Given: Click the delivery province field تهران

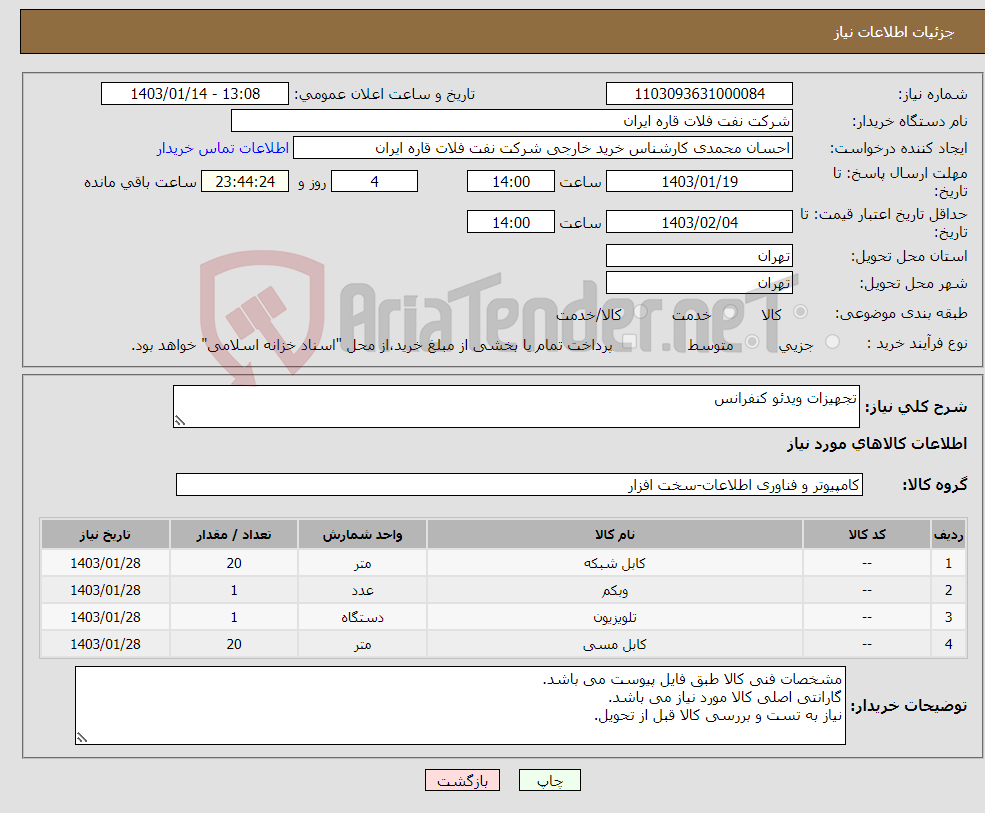Looking at the screenshot, I should 699,256.
